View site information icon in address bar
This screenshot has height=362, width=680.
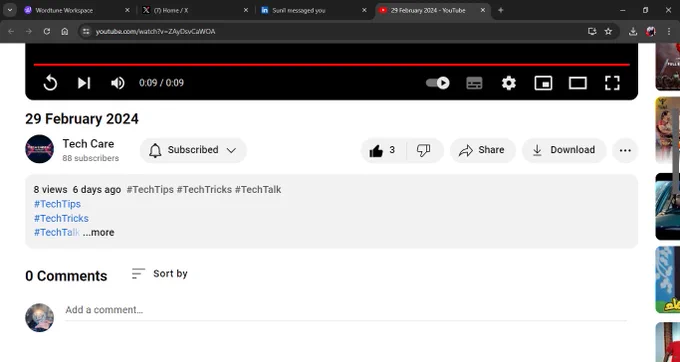click(86, 31)
